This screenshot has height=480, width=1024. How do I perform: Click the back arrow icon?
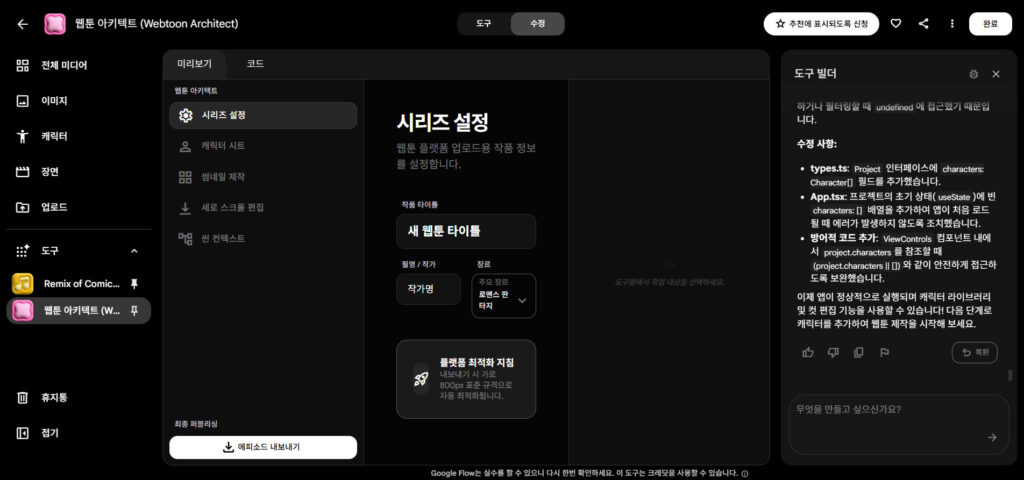pyautogui.click(x=23, y=24)
